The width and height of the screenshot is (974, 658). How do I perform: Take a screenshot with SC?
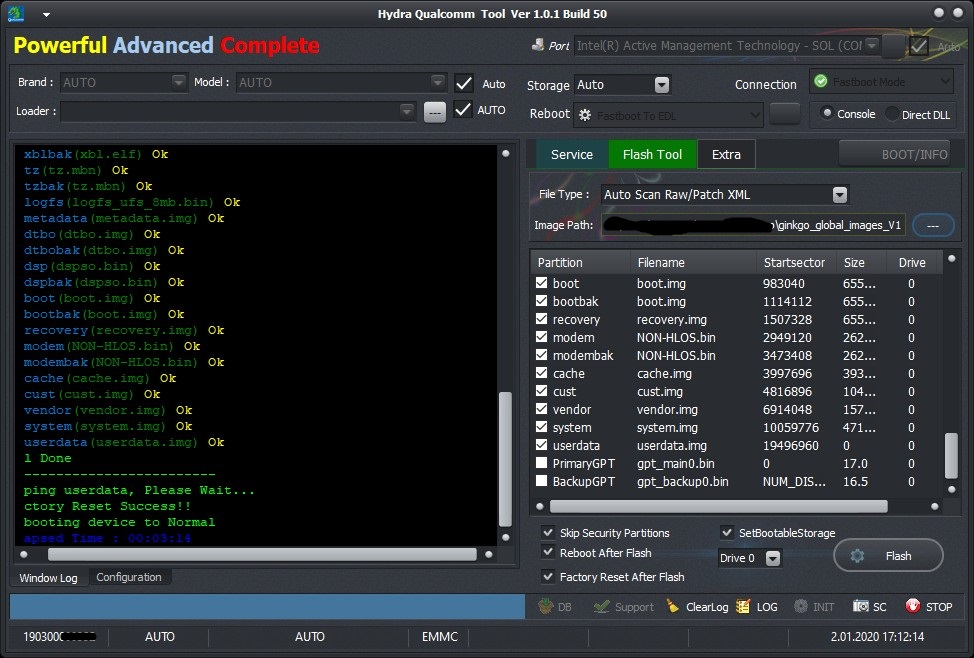[x=869, y=606]
